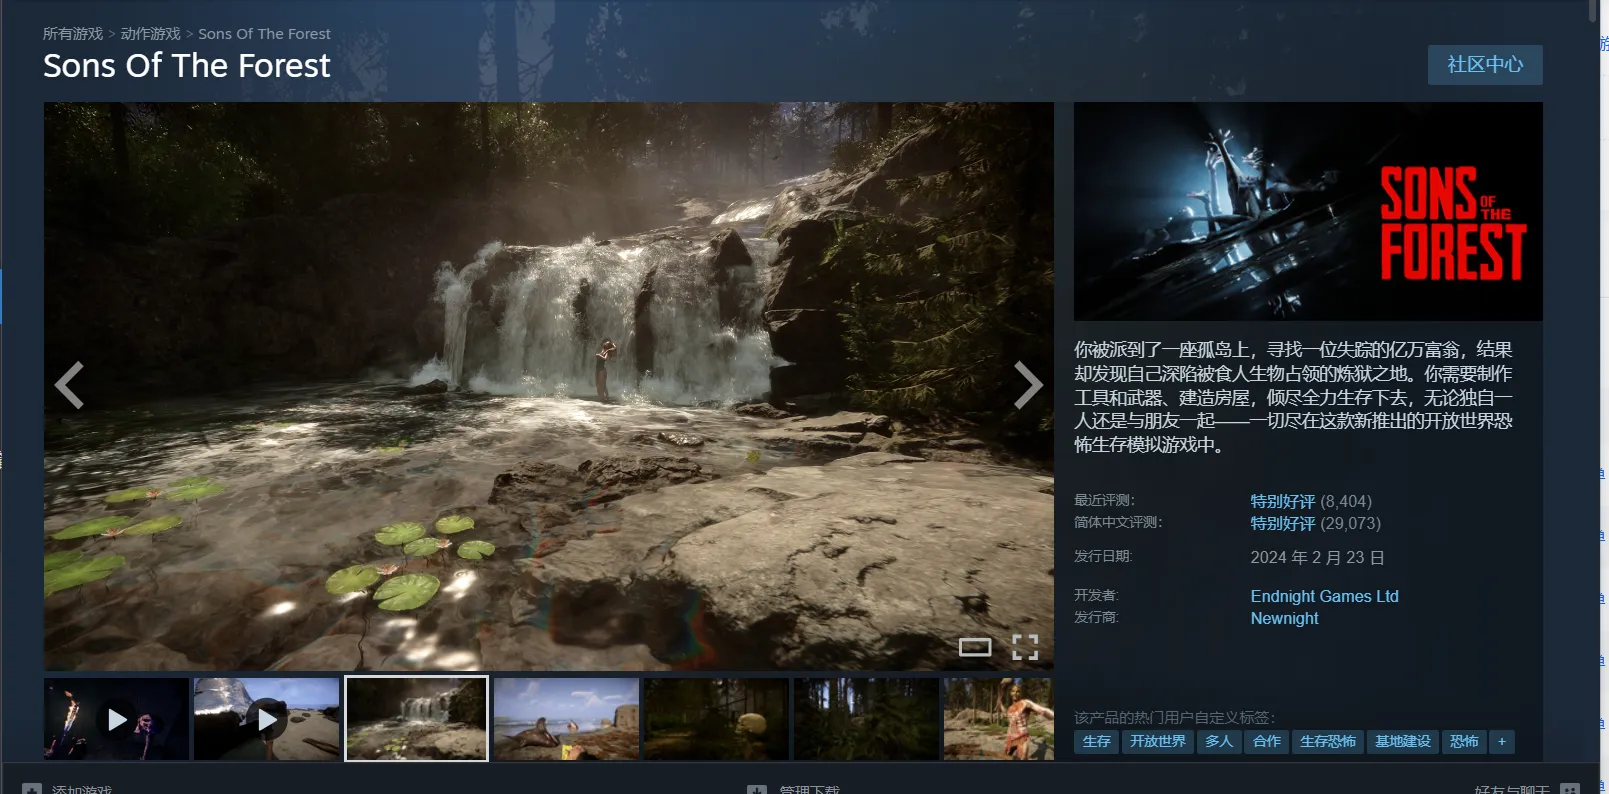The width and height of the screenshot is (1609, 794).
Task: Advance to next screenshot with right arrow
Action: coord(1027,386)
